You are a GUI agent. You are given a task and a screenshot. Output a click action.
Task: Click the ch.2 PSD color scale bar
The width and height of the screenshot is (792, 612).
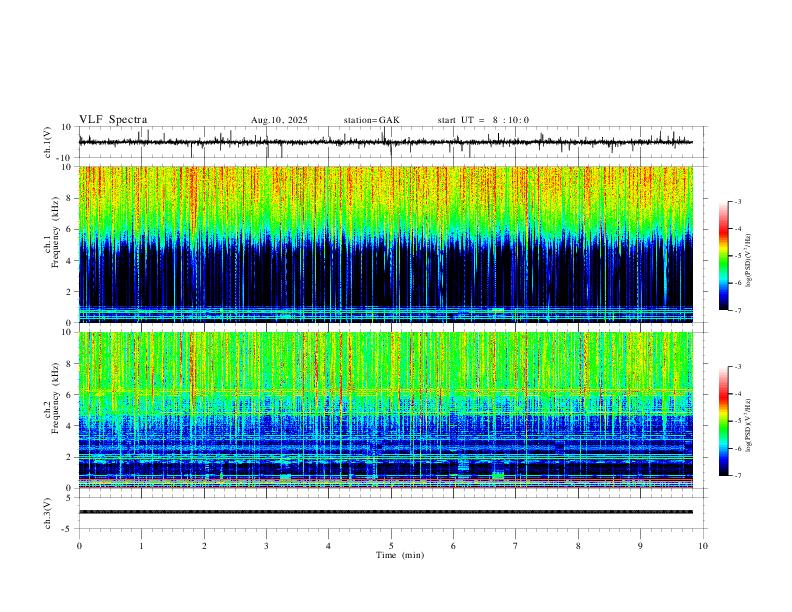coord(723,421)
